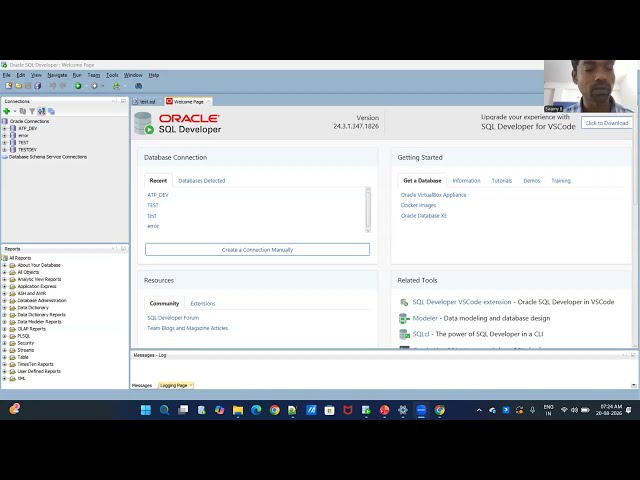
Task: Open dropdown arrow next to New Connection plus
Action: 15,111
